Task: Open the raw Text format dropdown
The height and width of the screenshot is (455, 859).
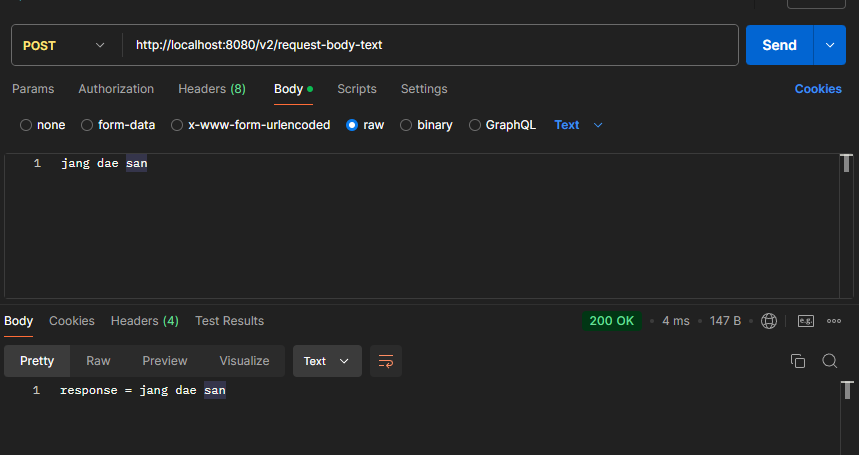Action: [x=579, y=125]
